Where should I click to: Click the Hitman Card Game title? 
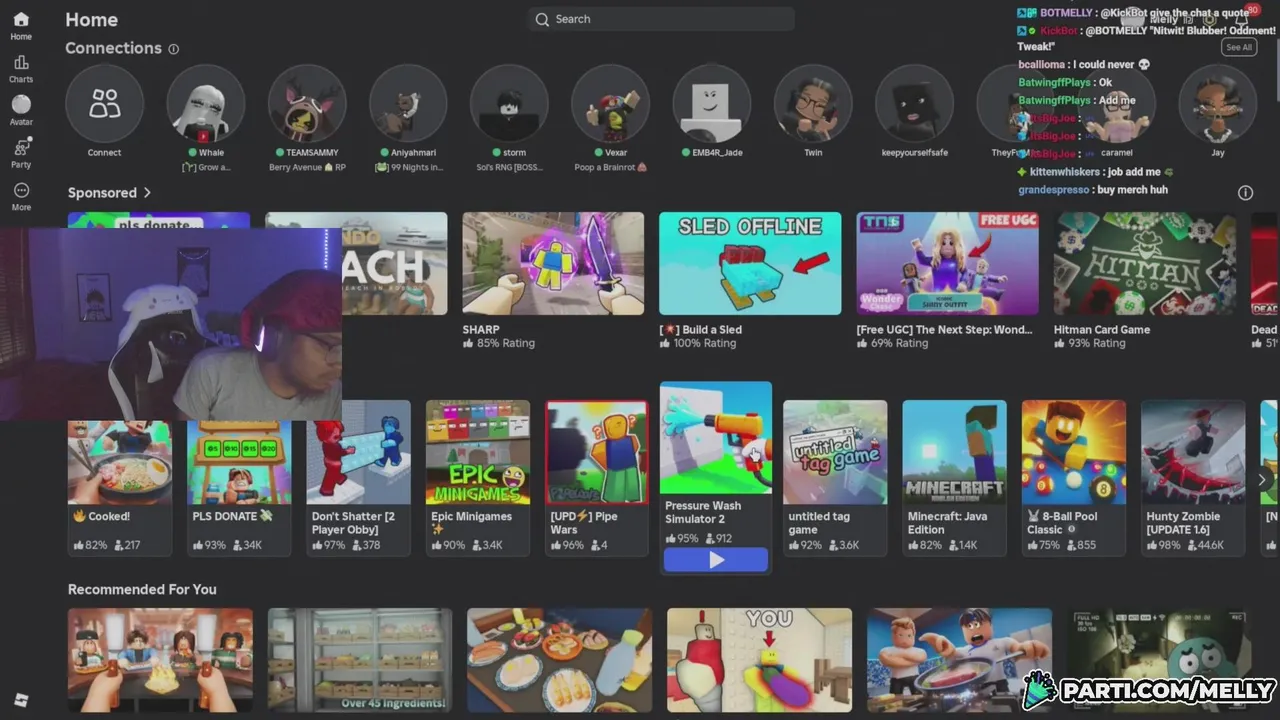pos(1102,329)
